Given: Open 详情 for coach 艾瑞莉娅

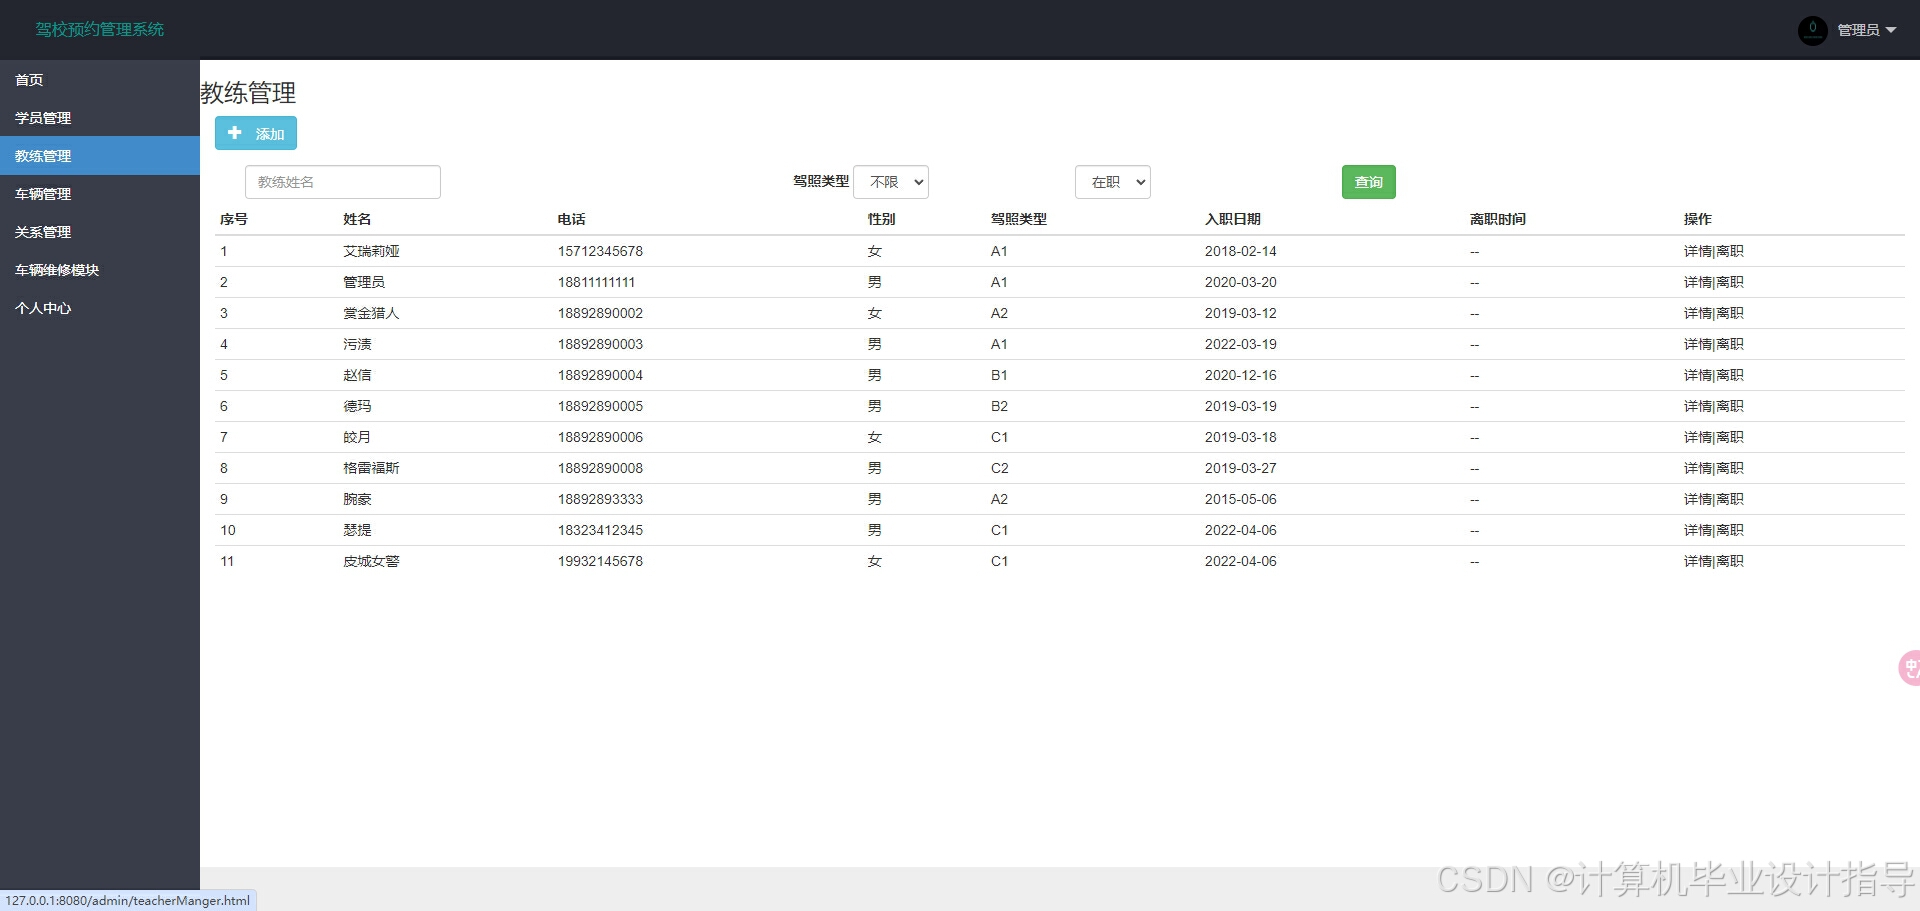Looking at the screenshot, I should 1698,251.
